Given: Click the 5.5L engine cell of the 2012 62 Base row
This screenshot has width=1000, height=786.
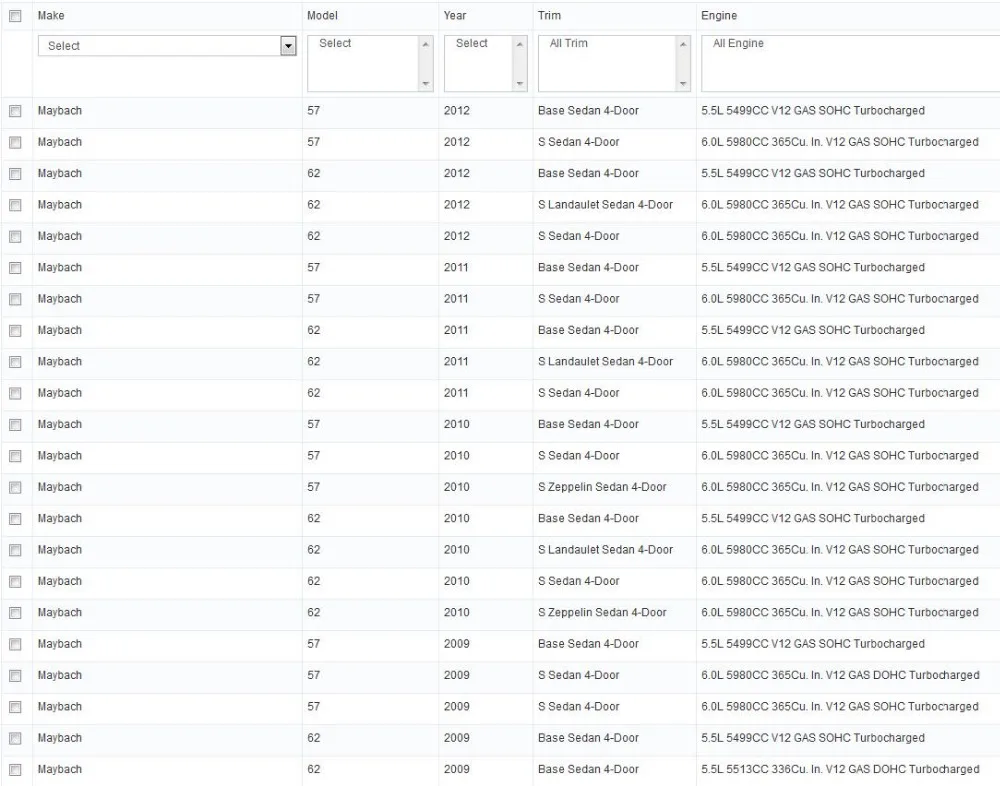Looking at the screenshot, I should [x=812, y=173].
